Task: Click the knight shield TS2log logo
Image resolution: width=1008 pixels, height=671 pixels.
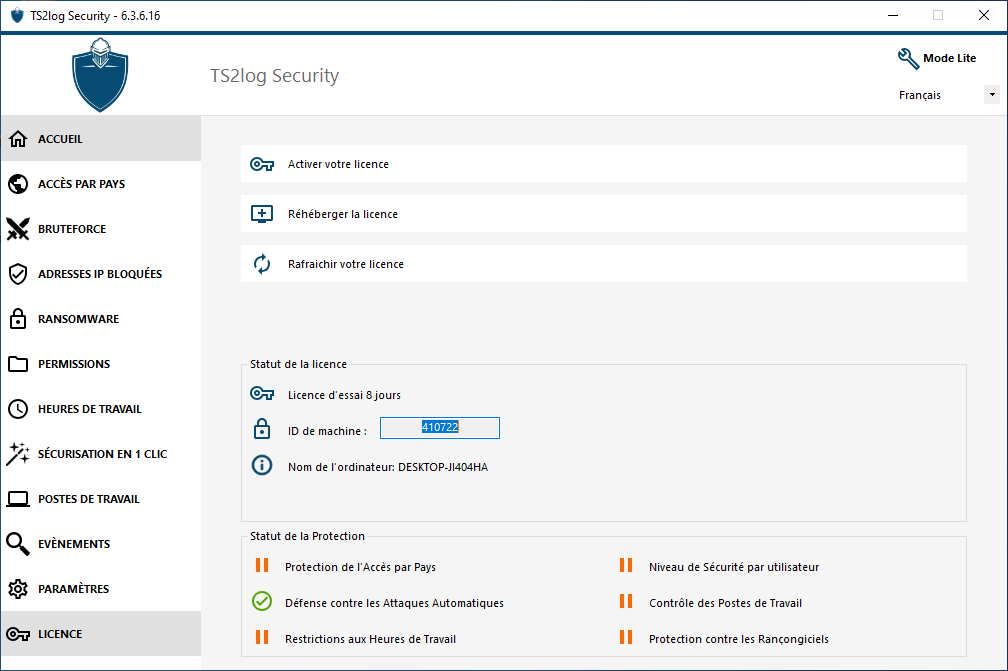Action: point(100,75)
